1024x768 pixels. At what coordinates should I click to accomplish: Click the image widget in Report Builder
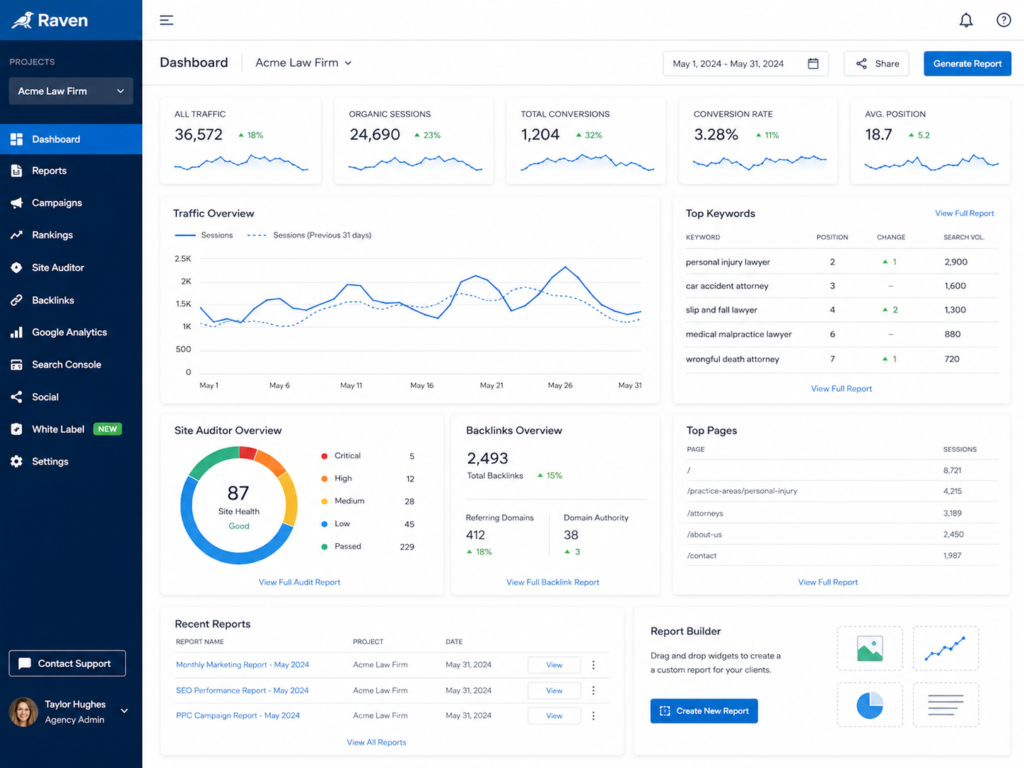click(x=870, y=648)
